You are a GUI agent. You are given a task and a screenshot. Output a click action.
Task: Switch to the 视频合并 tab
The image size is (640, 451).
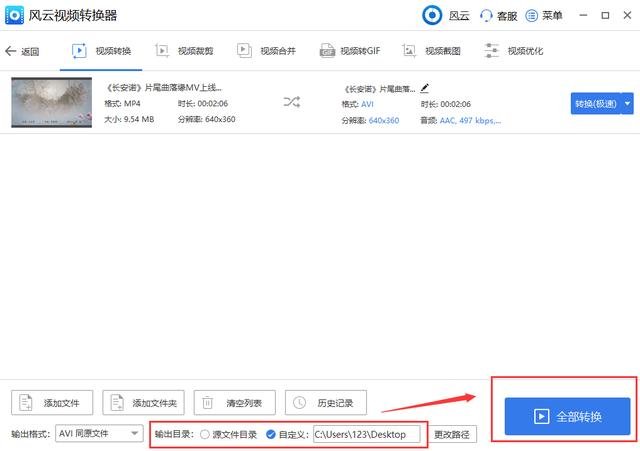[x=266, y=51]
